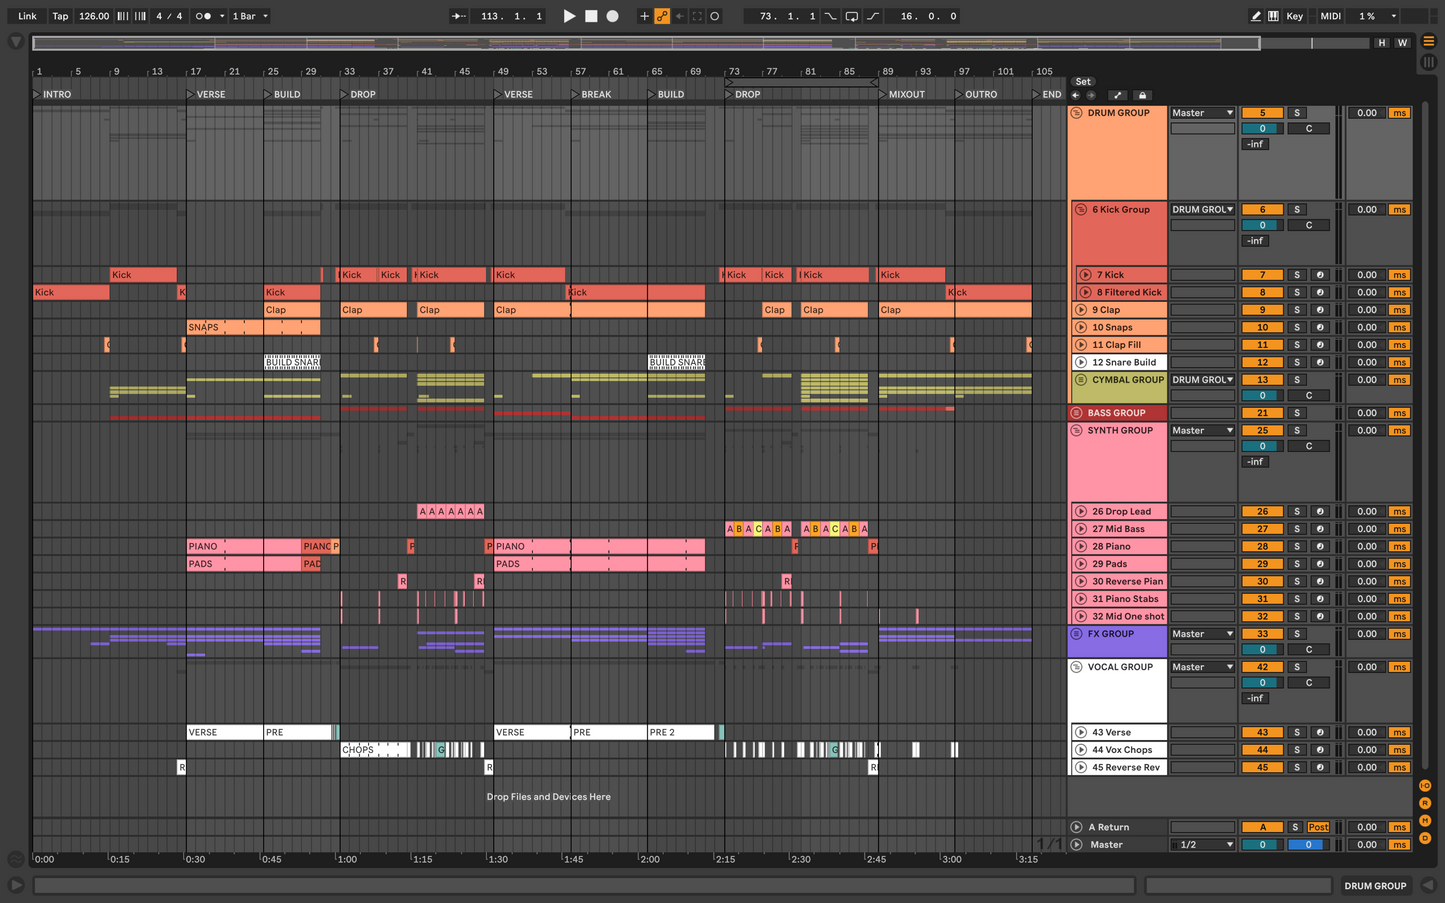Toggle the Automation Arm button

click(x=662, y=16)
